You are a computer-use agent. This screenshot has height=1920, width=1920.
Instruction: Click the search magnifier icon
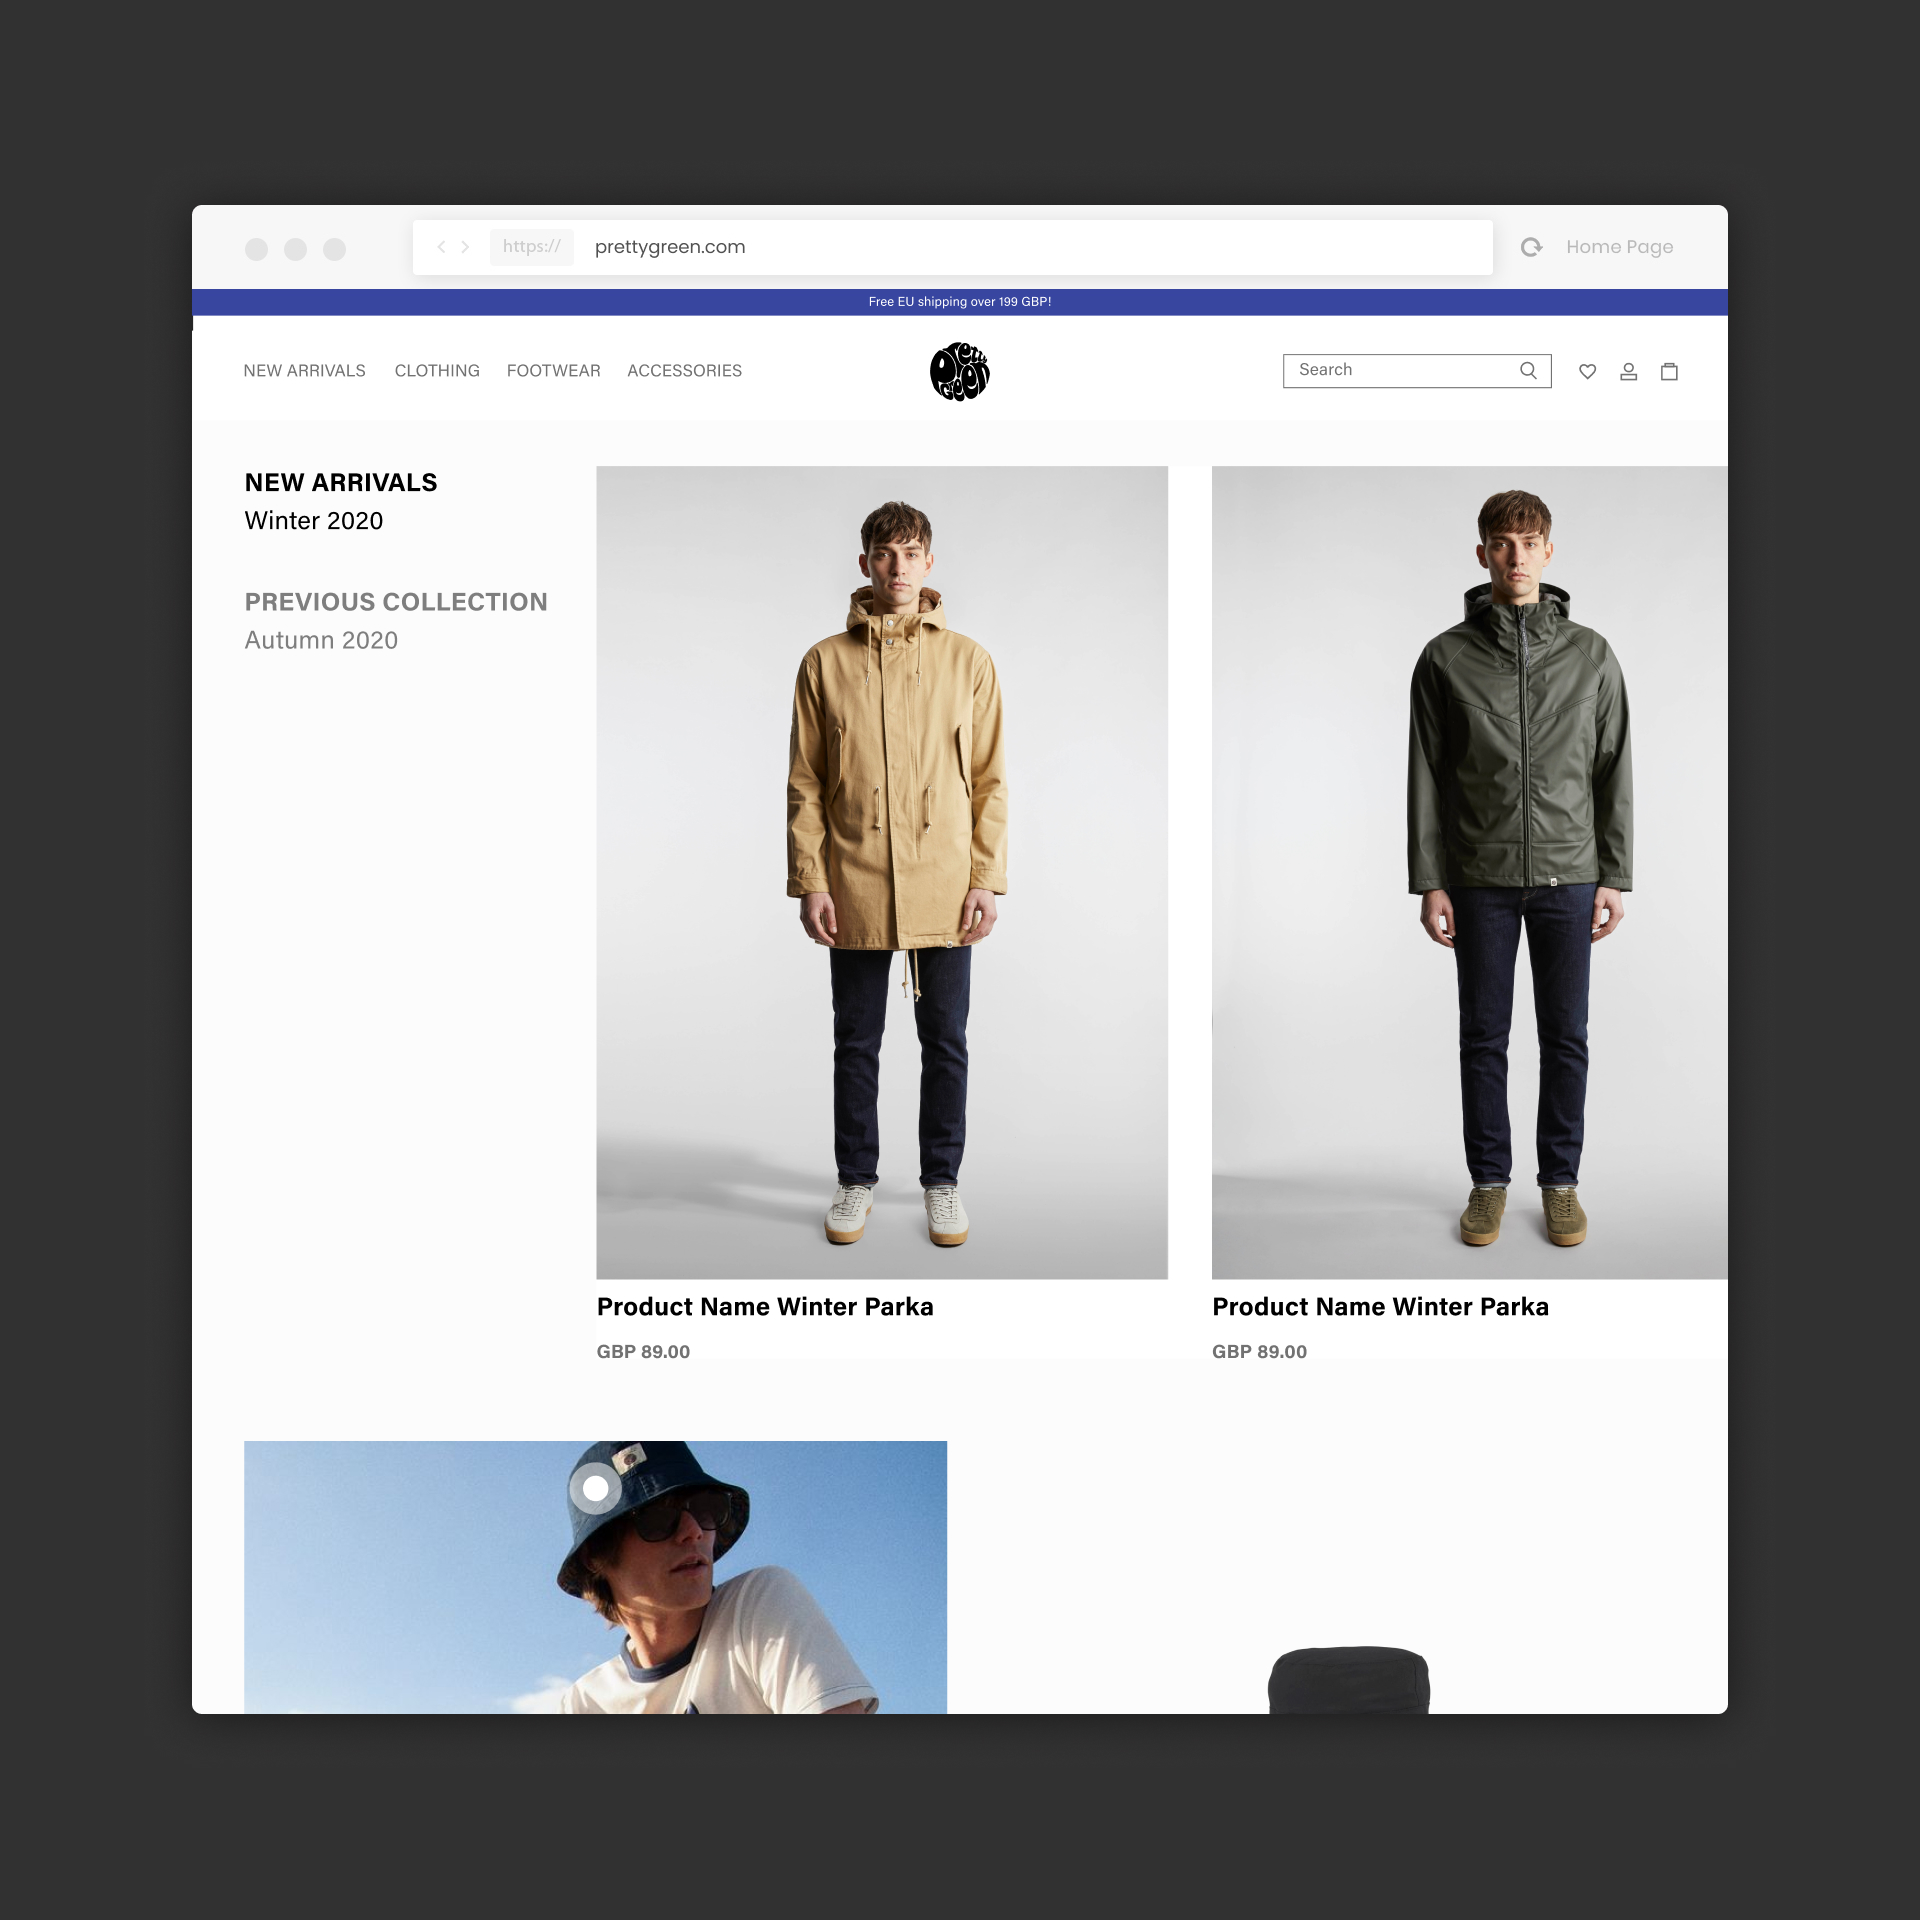tap(1528, 370)
